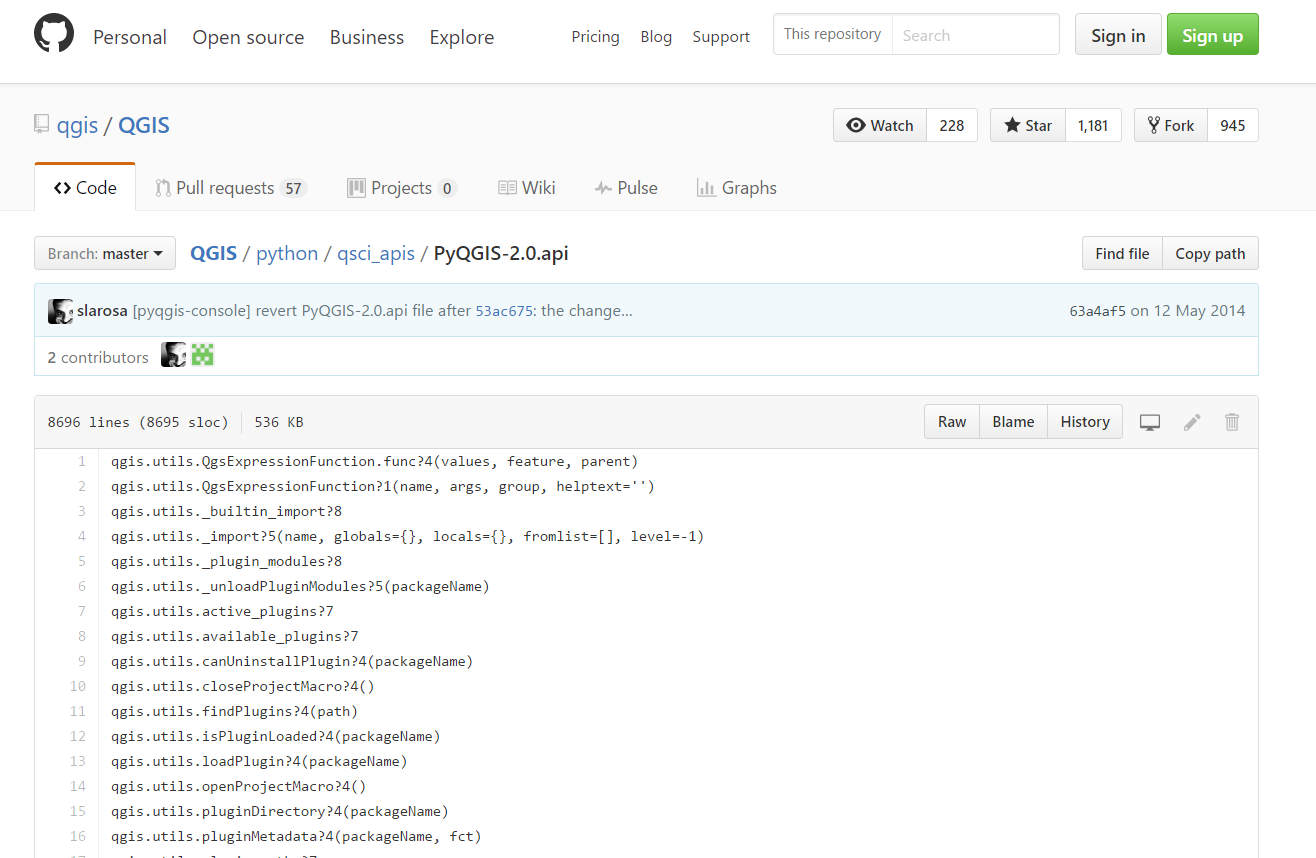Open the file History
Screen dimensions: 1316x858
(x=1085, y=422)
